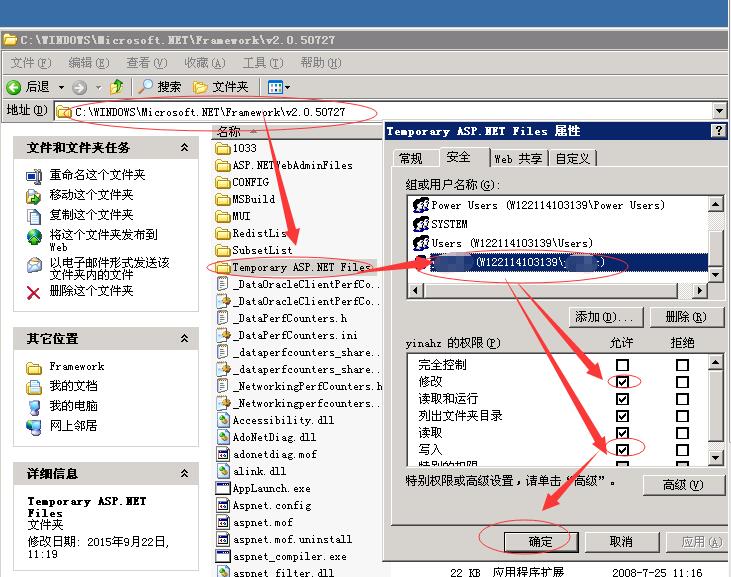Sort list by Name (名称) column header
Screen dimensions: 731x577
(x=297, y=131)
